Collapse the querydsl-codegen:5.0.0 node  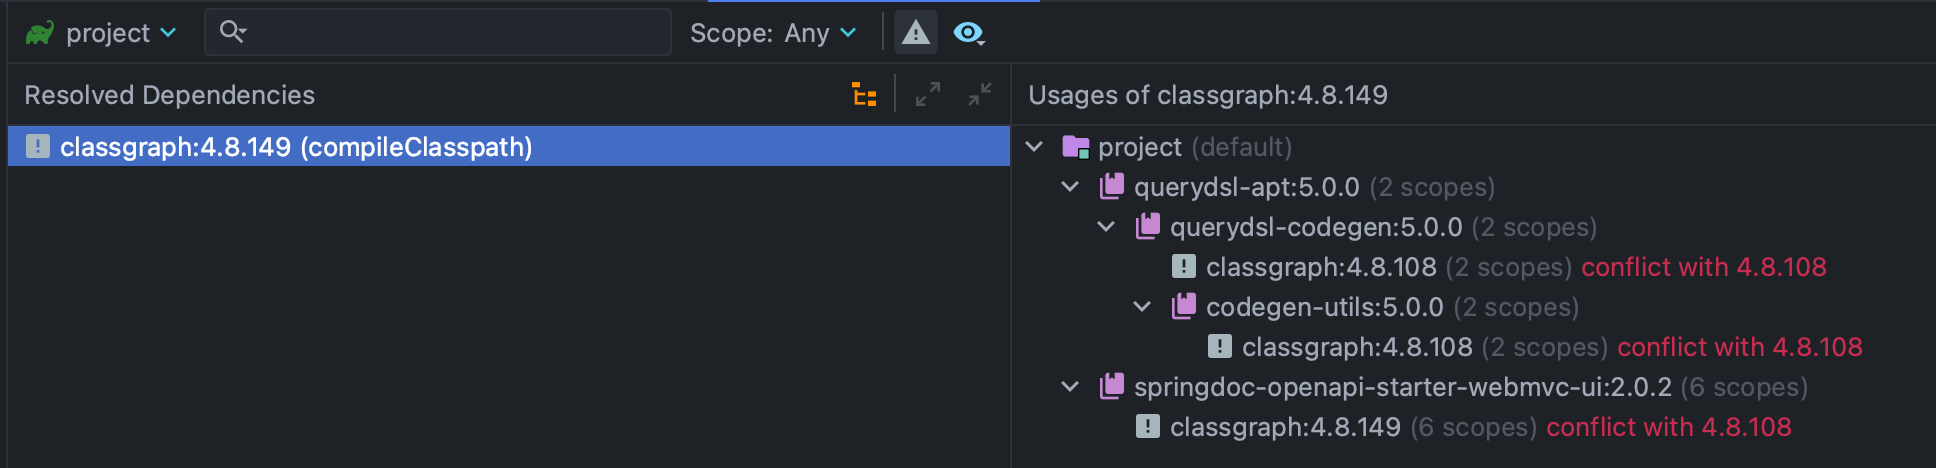click(1106, 227)
